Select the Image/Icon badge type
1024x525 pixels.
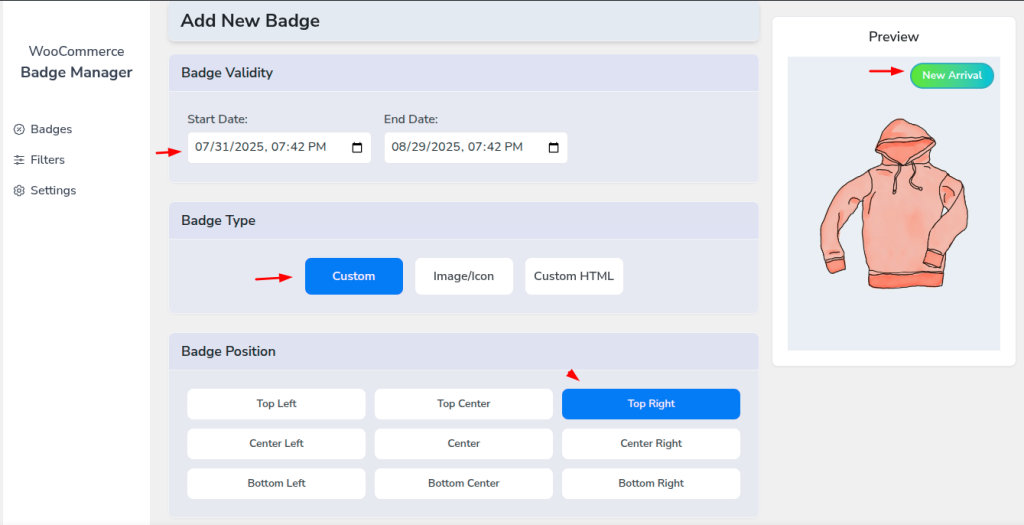(464, 276)
